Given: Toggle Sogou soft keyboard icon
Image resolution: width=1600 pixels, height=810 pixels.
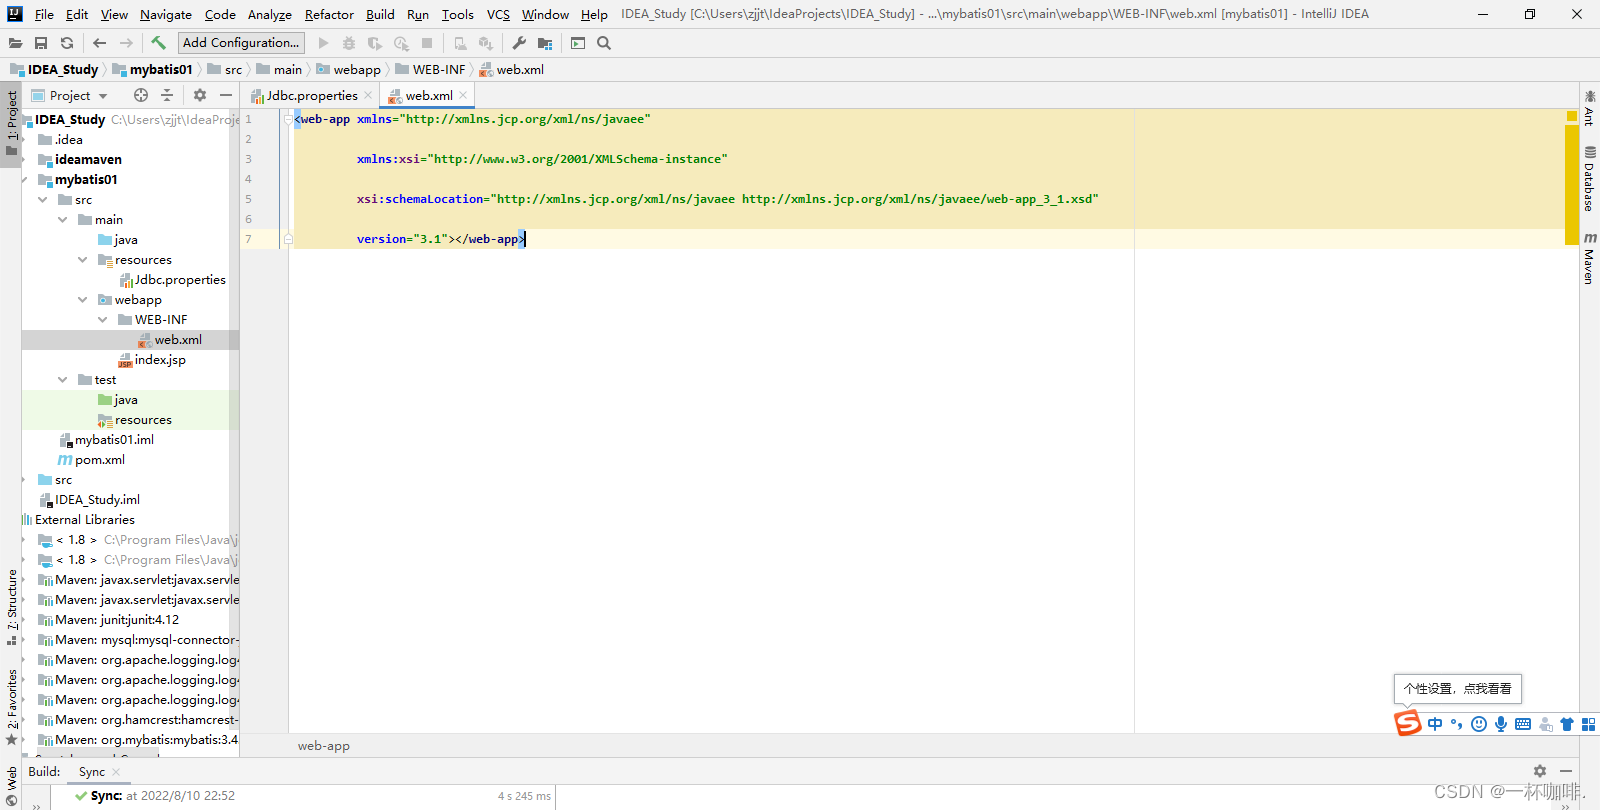Looking at the screenshot, I should [x=1523, y=724].
